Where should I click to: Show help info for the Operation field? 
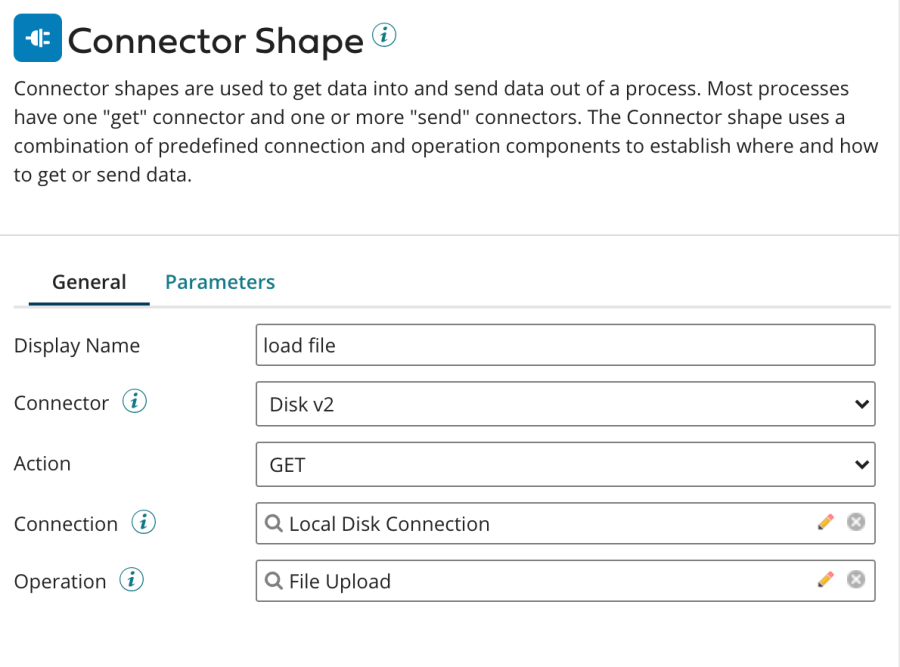(132, 580)
